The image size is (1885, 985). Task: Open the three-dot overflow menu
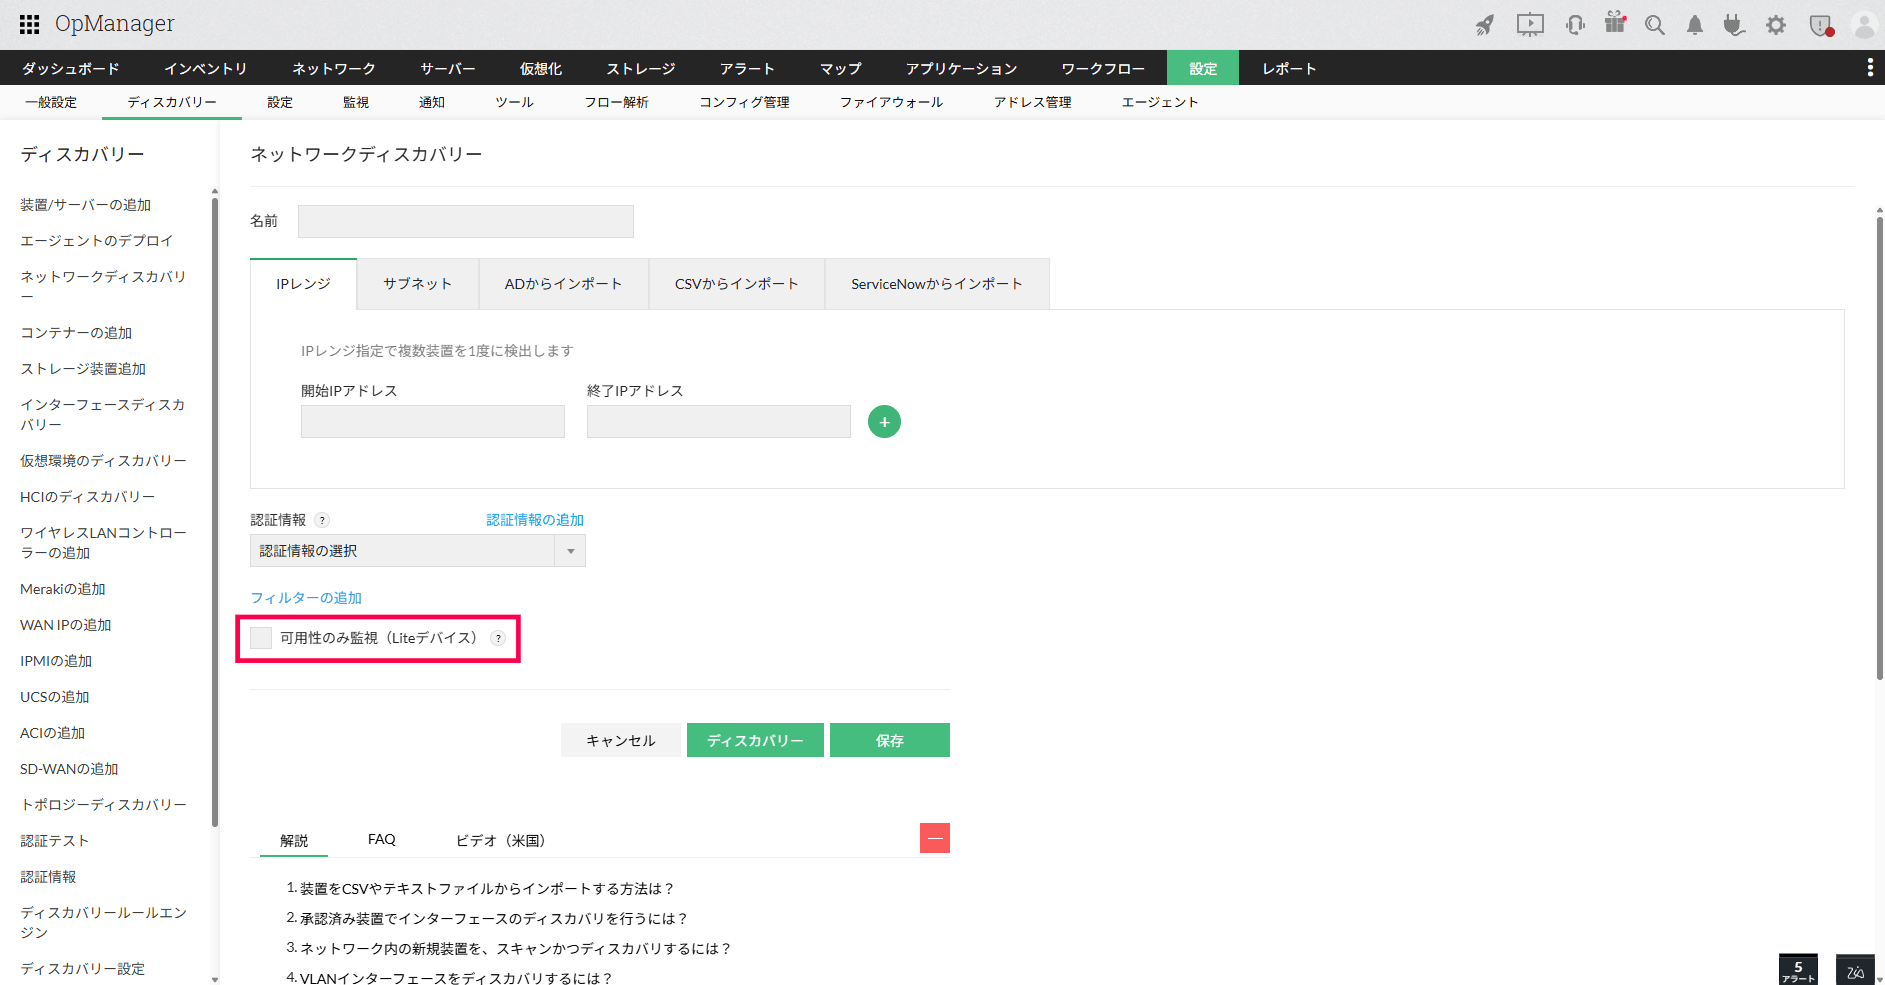tap(1870, 67)
